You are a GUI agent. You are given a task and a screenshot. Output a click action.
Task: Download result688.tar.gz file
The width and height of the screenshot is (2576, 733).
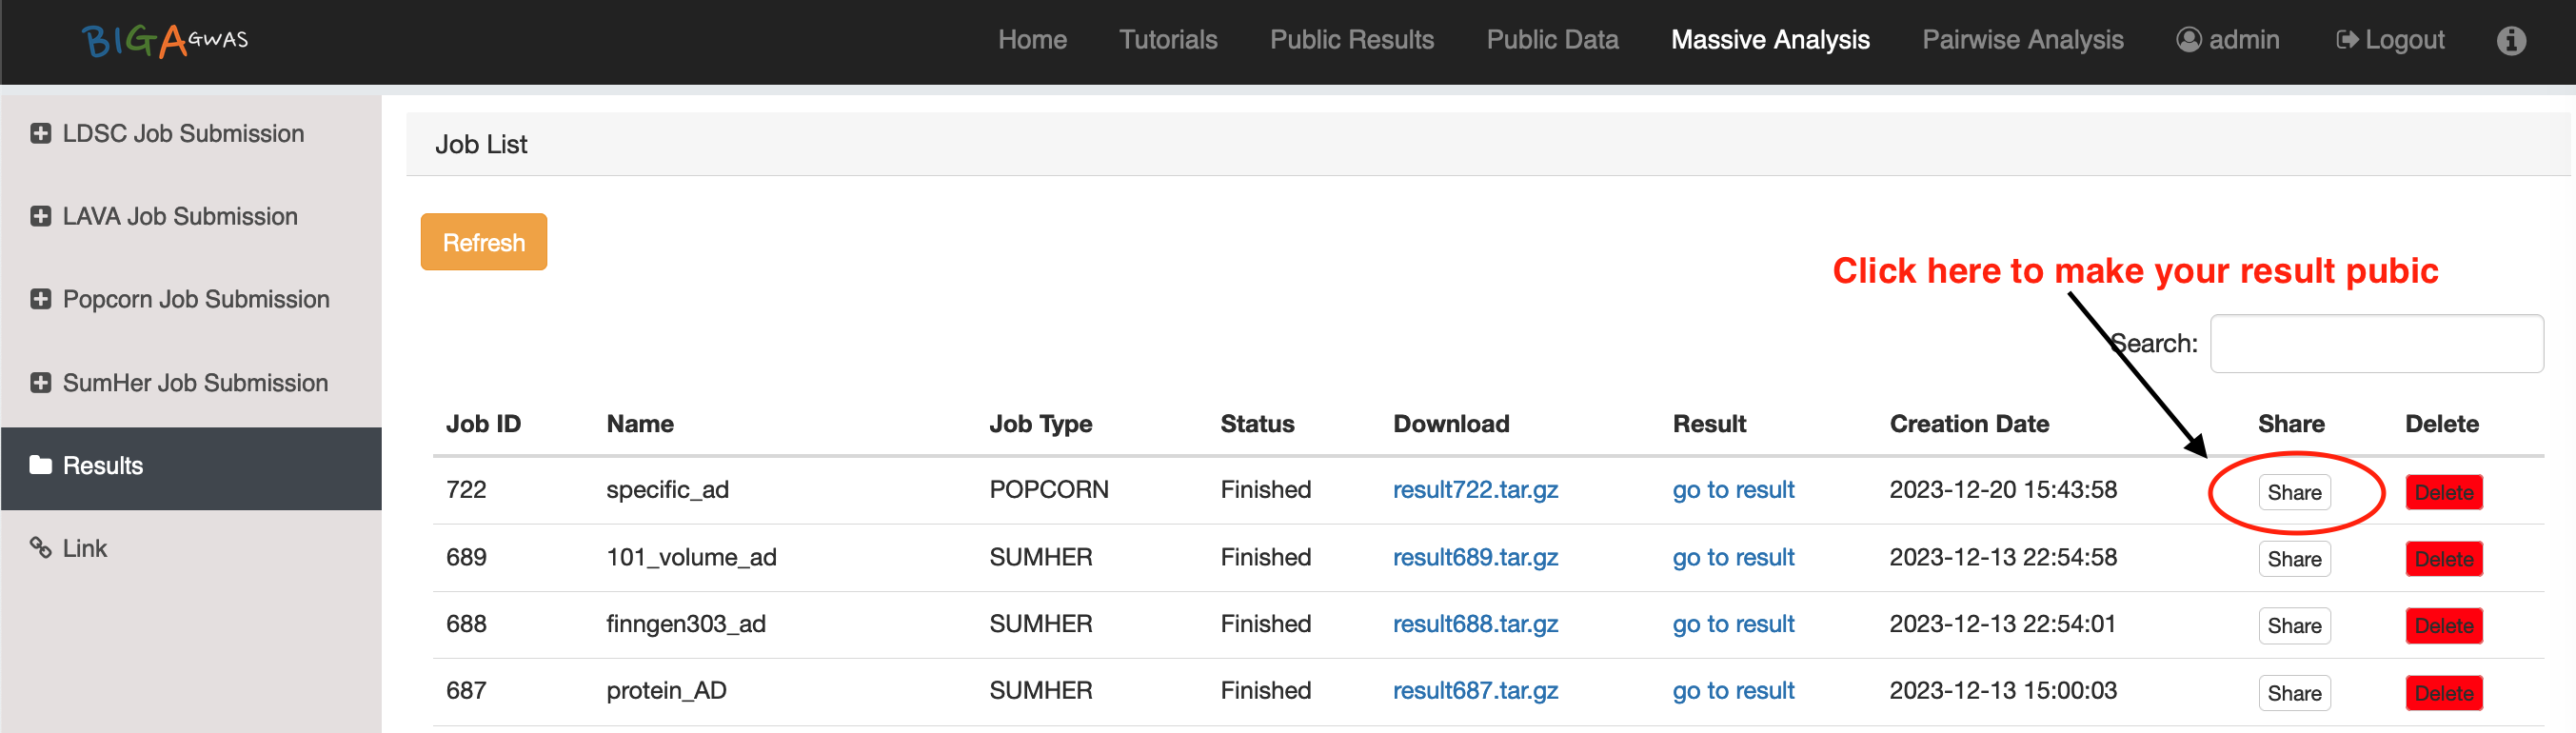[1475, 624]
